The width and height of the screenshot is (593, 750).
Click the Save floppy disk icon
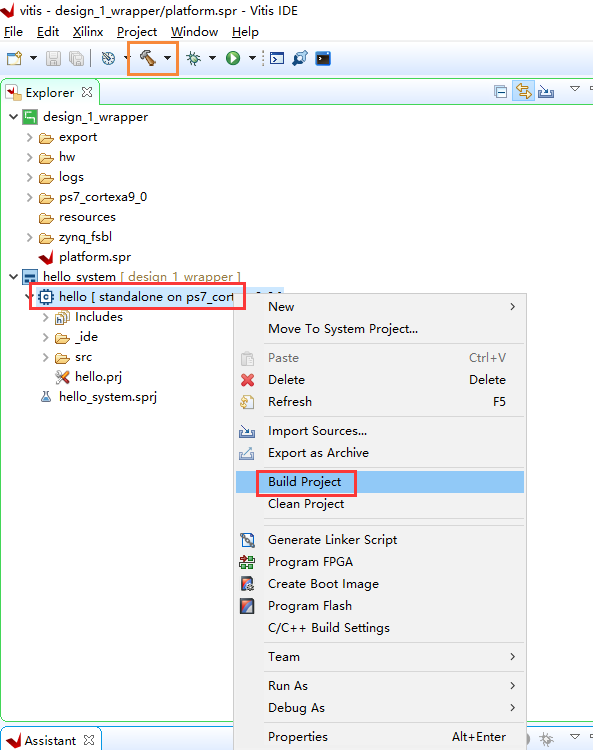pyautogui.click(x=53, y=58)
